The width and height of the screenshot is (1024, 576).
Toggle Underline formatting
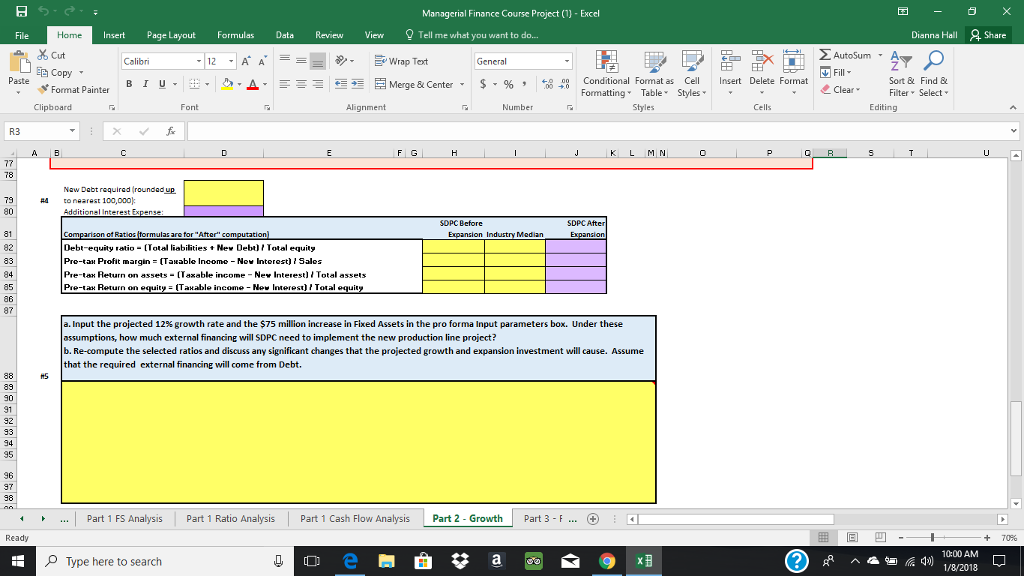point(161,84)
